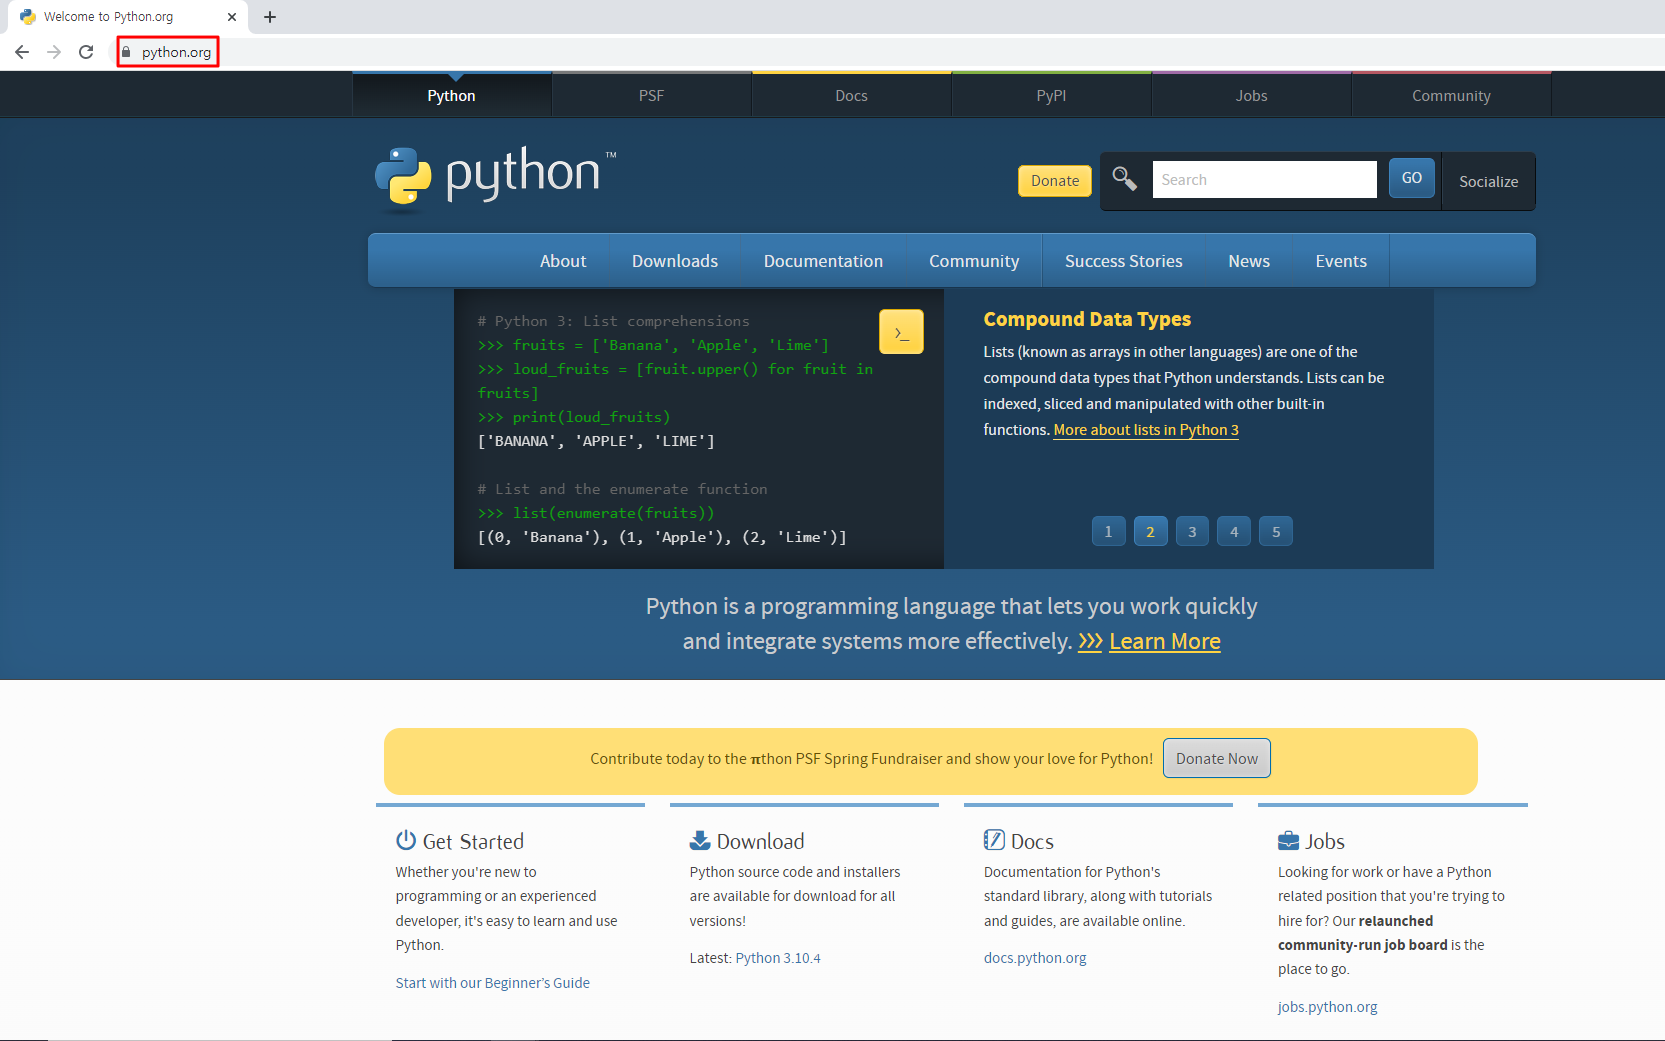Visit the docs.python.org link
Viewport: 1665px width, 1041px height.
coord(1035,958)
